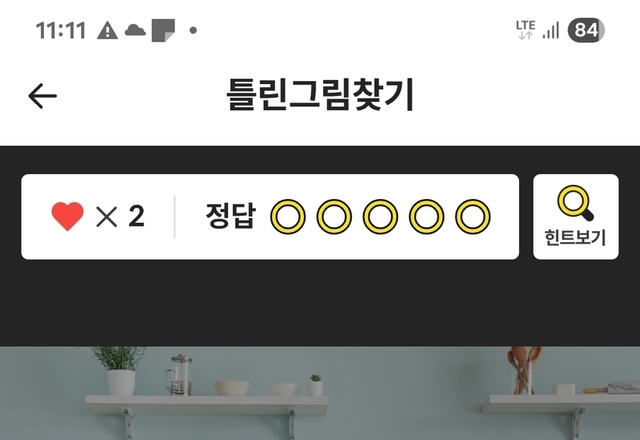Click the 힌트보기 button label
The width and height of the screenshot is (640, 440).
(x=576, y=238)
